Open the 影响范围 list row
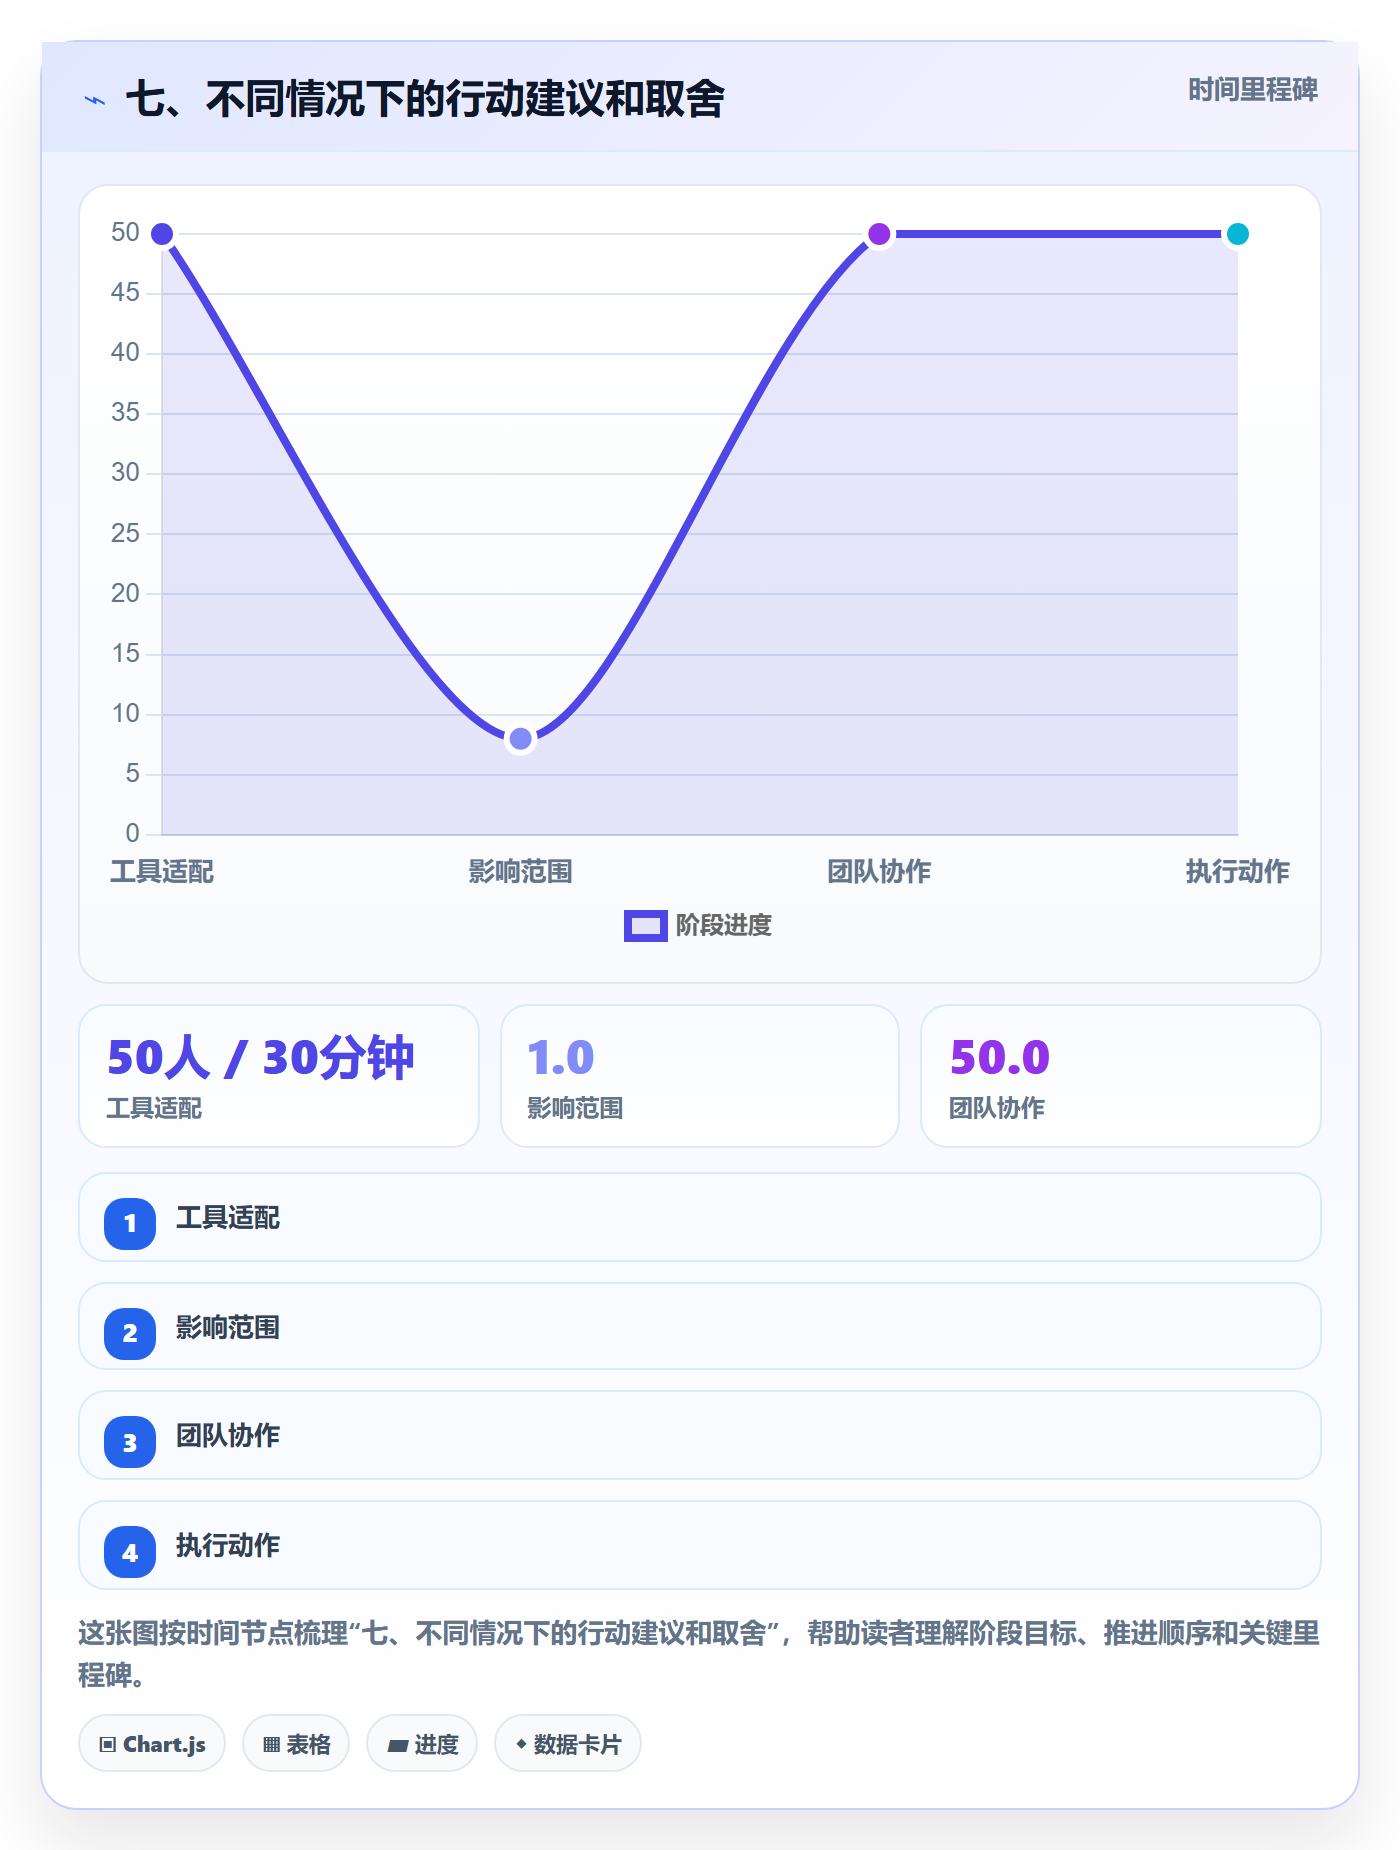The image size is (1400, 1850). pyautogui.click(x=700, y=1326)
